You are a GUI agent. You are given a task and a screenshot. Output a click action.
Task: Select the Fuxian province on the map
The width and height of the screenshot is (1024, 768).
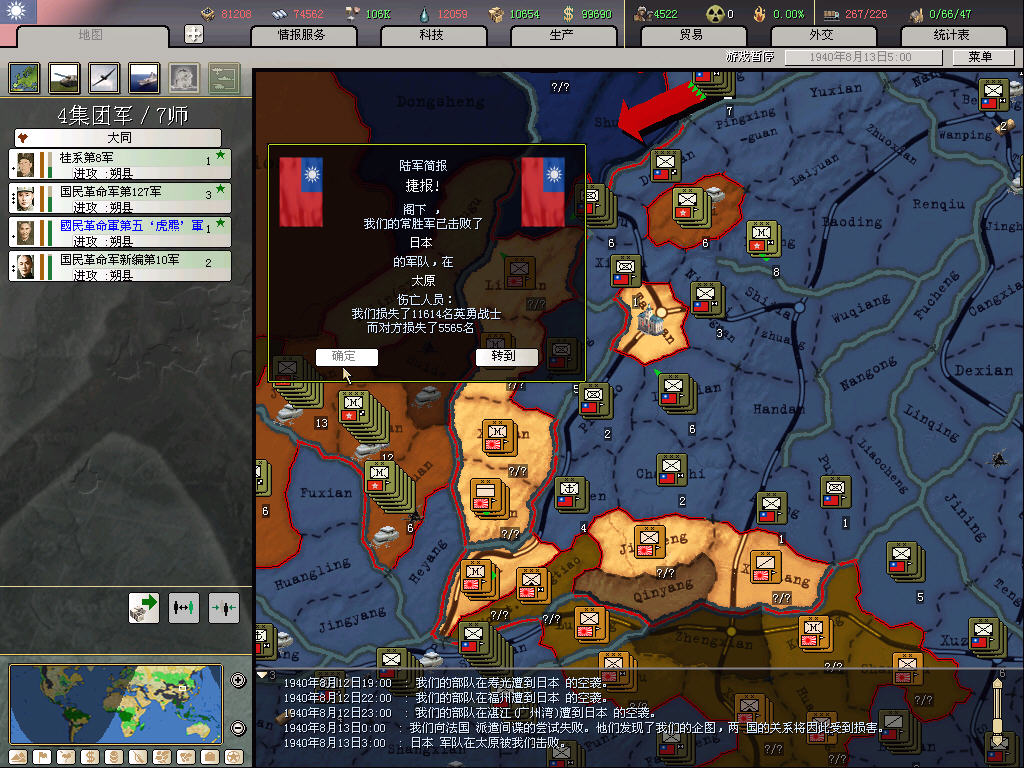pyautogui.click(x=326, y=492)
